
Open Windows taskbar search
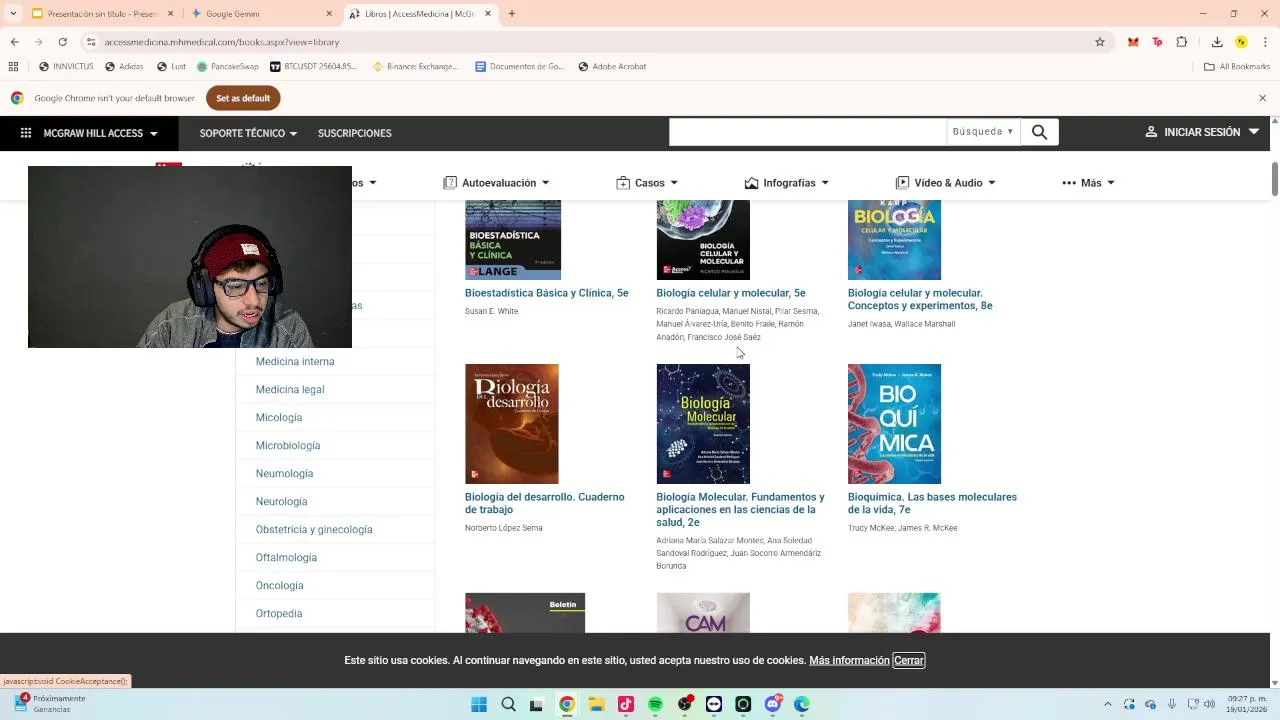(508, 705)
